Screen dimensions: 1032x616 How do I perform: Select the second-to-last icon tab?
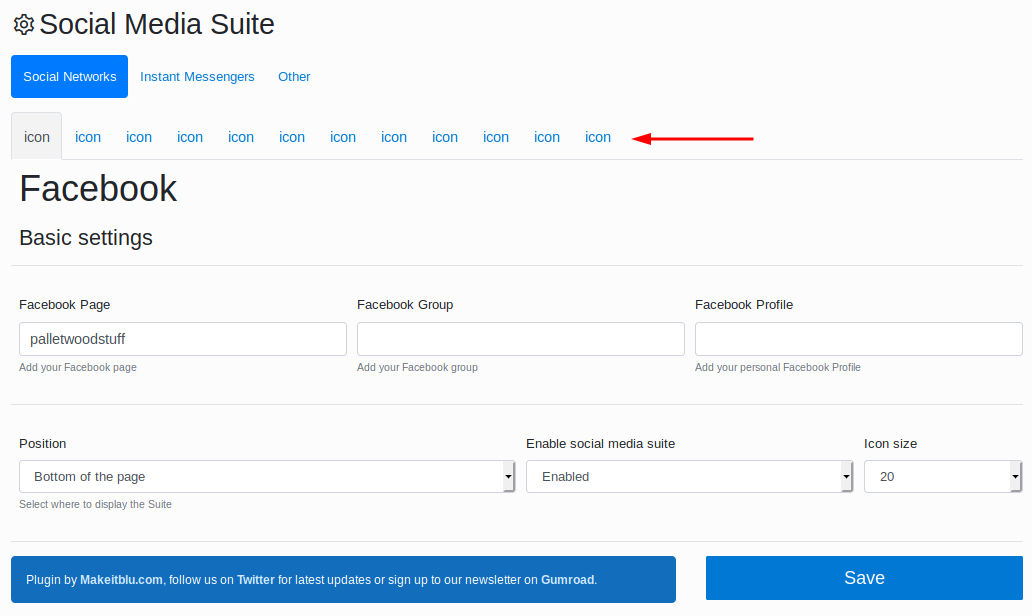coord(547,137)
